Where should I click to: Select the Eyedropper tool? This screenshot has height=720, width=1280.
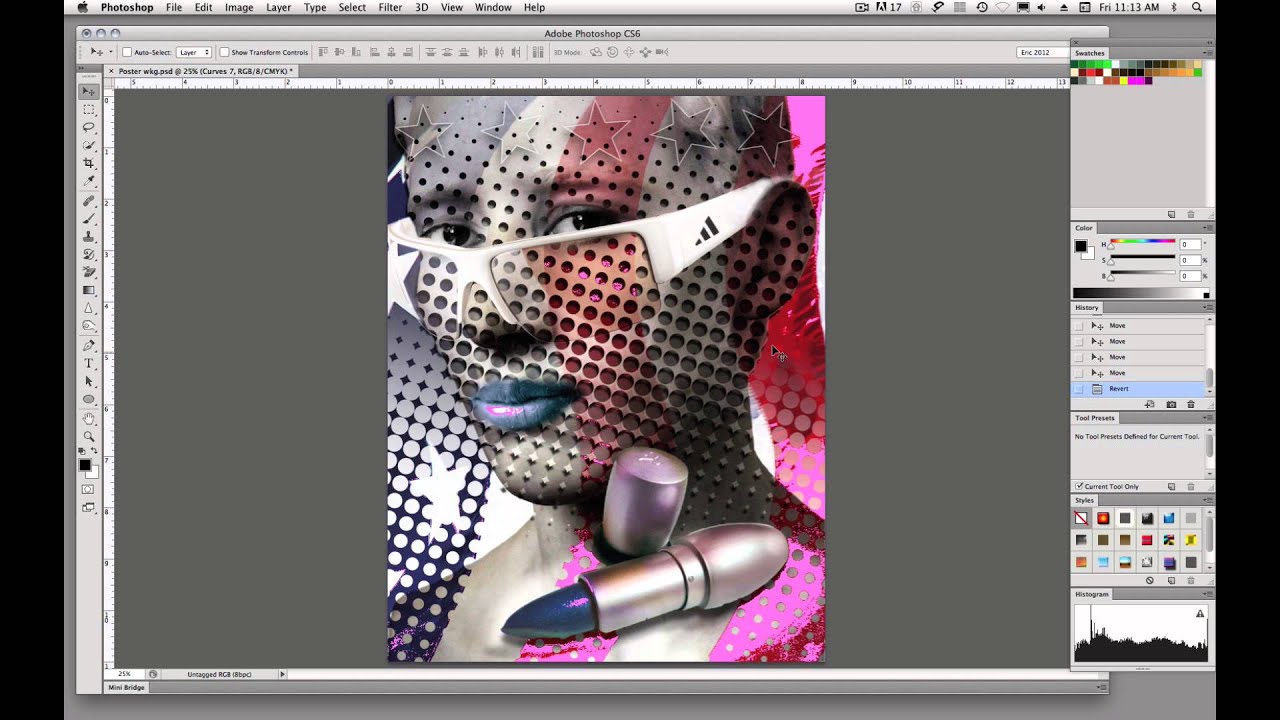[89, 181]
